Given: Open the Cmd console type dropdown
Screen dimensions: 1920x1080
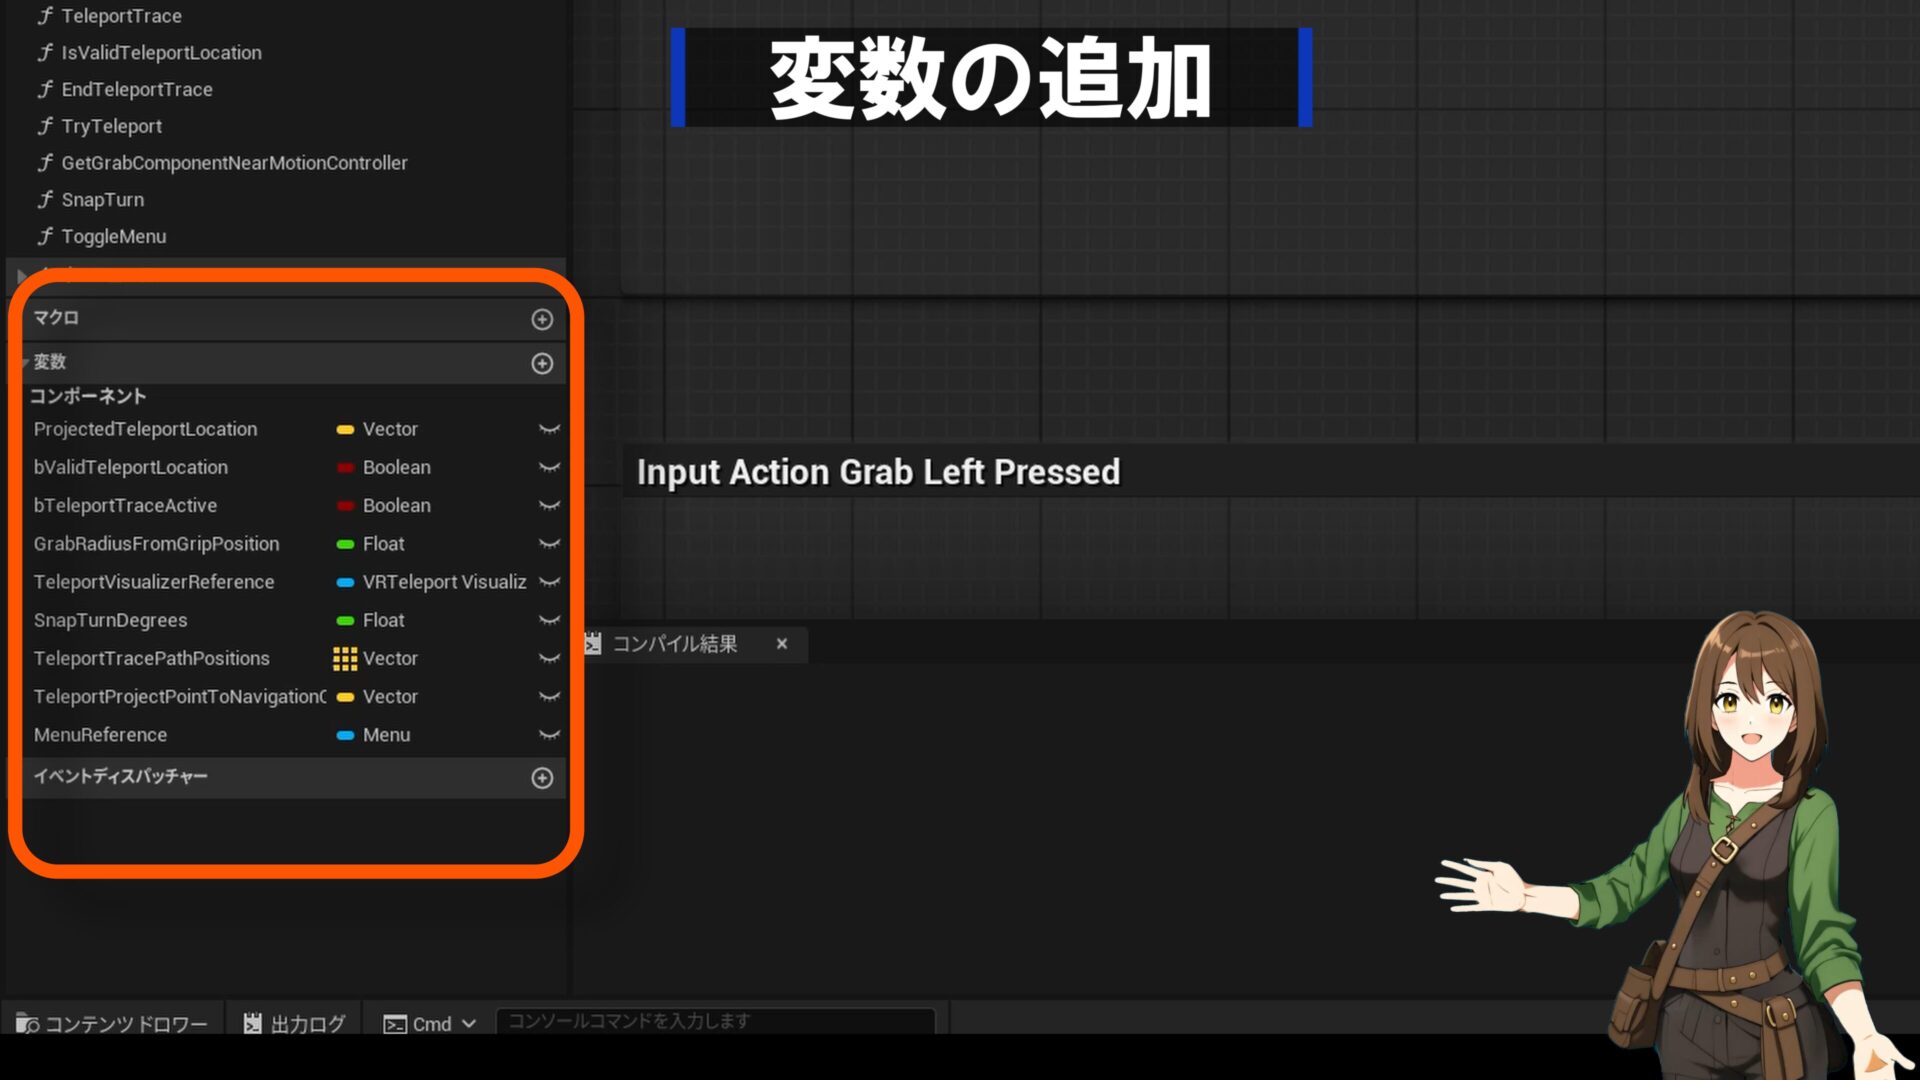Looking at the screenshot, I should [x=430, y=1023].
